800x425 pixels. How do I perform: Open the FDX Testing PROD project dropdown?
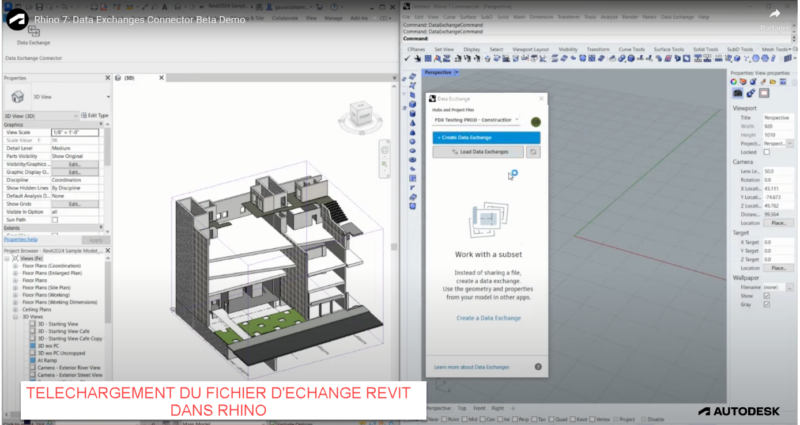click(480, 120)
